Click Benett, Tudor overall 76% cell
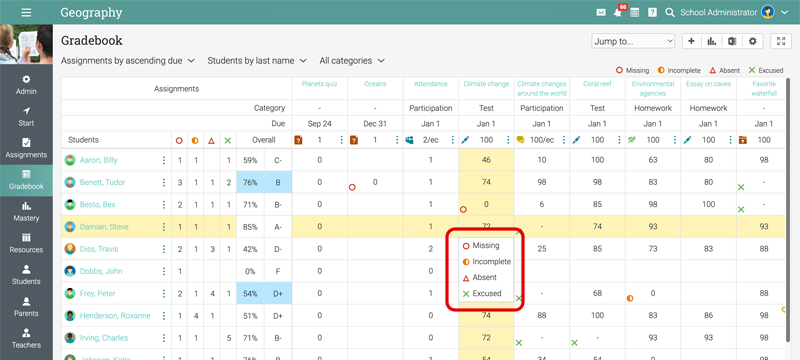The width and height of the screenshot is (800, 360). tap(250, 182)
